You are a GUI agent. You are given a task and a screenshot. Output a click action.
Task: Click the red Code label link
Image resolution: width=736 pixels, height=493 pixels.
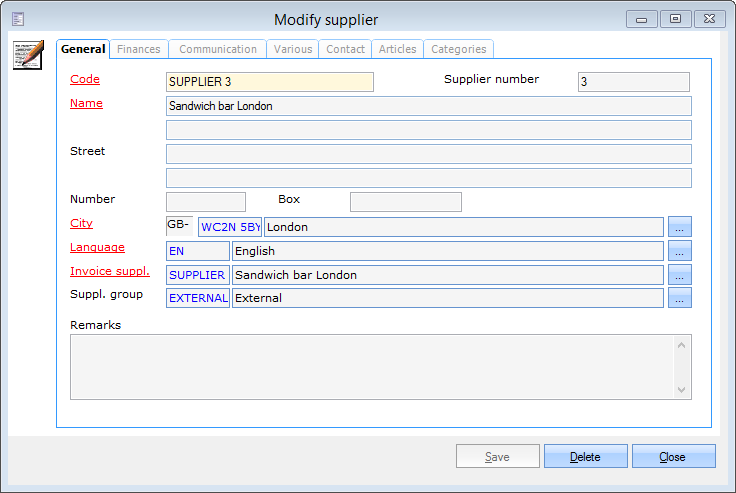coord(85,79)
